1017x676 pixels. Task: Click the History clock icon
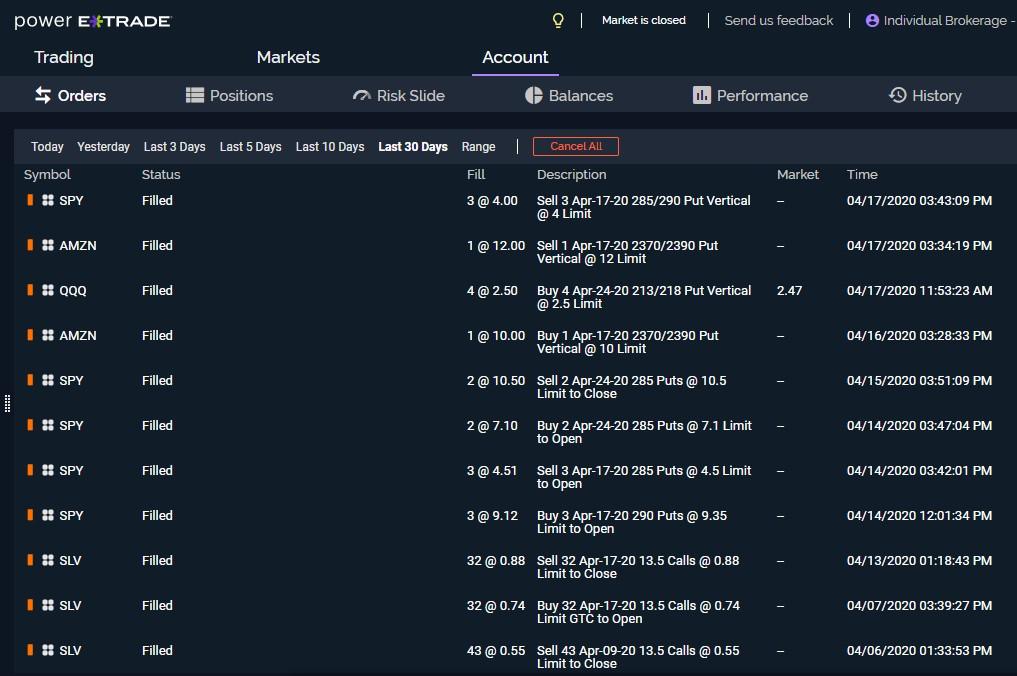(x=898, y=95)
